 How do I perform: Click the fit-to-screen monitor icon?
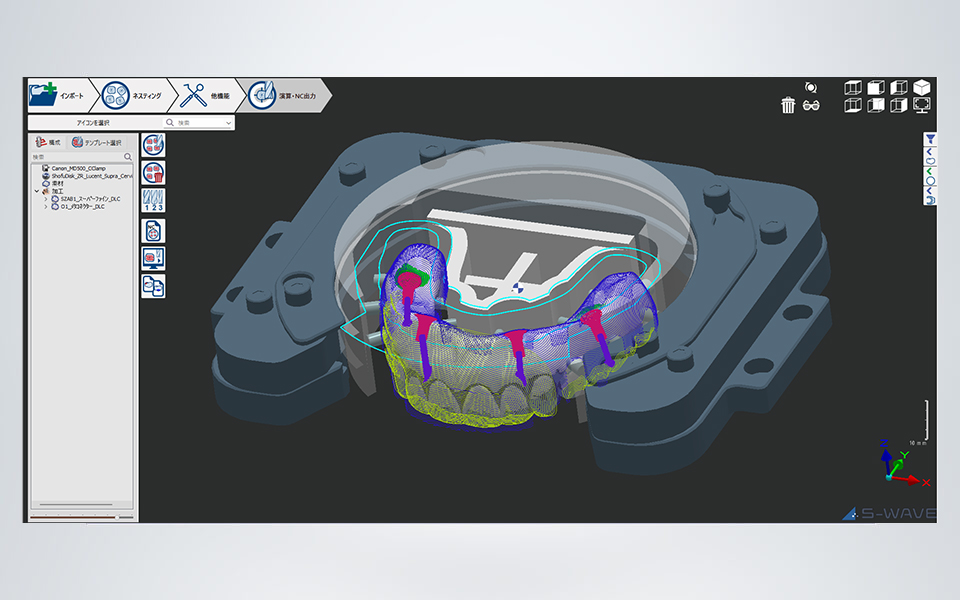[x=921, y=105]
